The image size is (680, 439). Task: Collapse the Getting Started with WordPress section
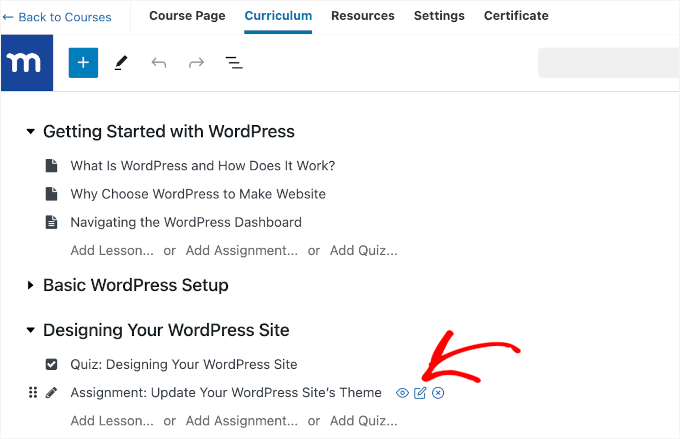31,132
